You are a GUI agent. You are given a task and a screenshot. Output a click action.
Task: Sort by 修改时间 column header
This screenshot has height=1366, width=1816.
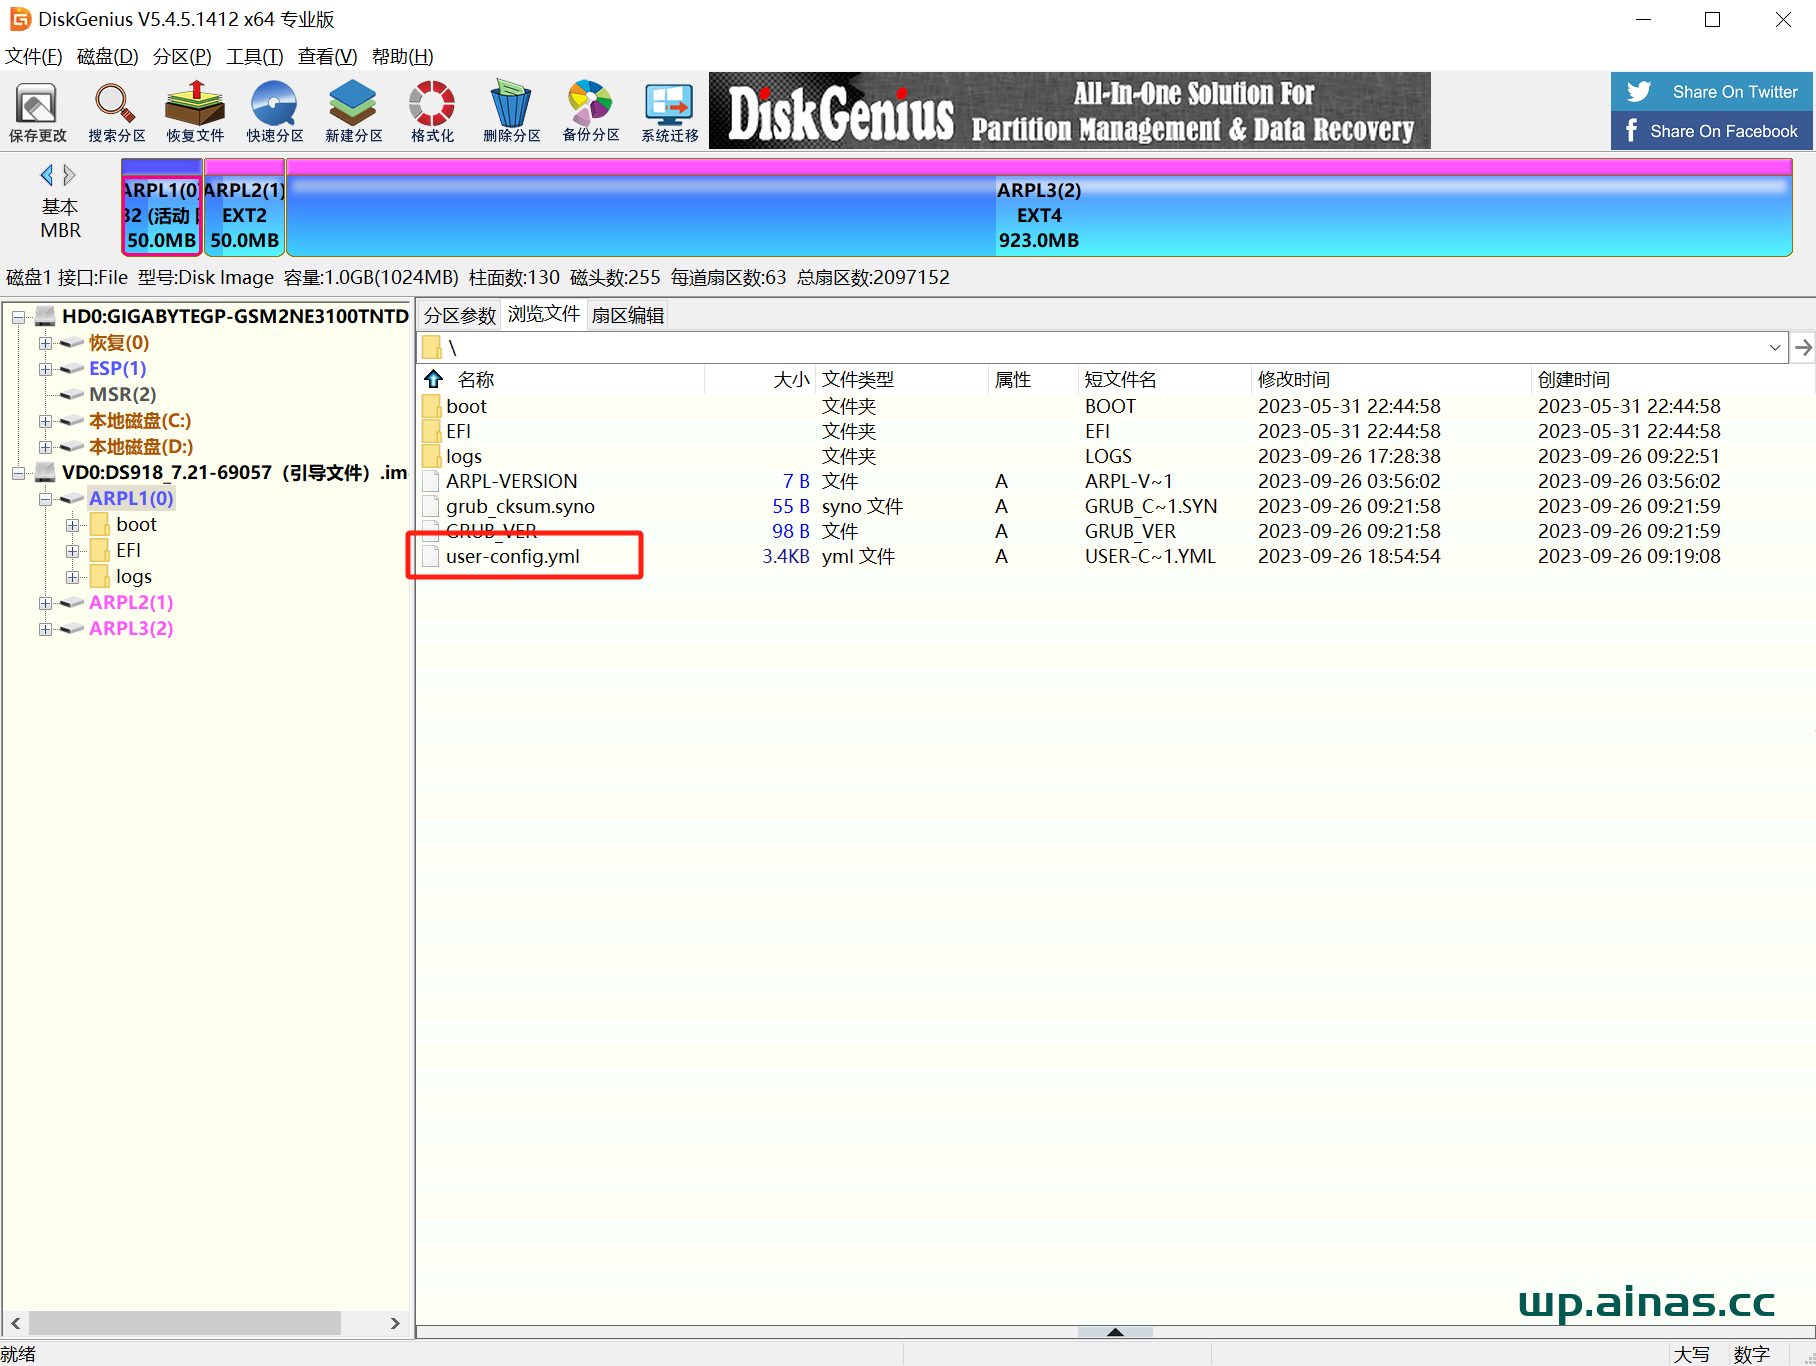(1294, 379)
